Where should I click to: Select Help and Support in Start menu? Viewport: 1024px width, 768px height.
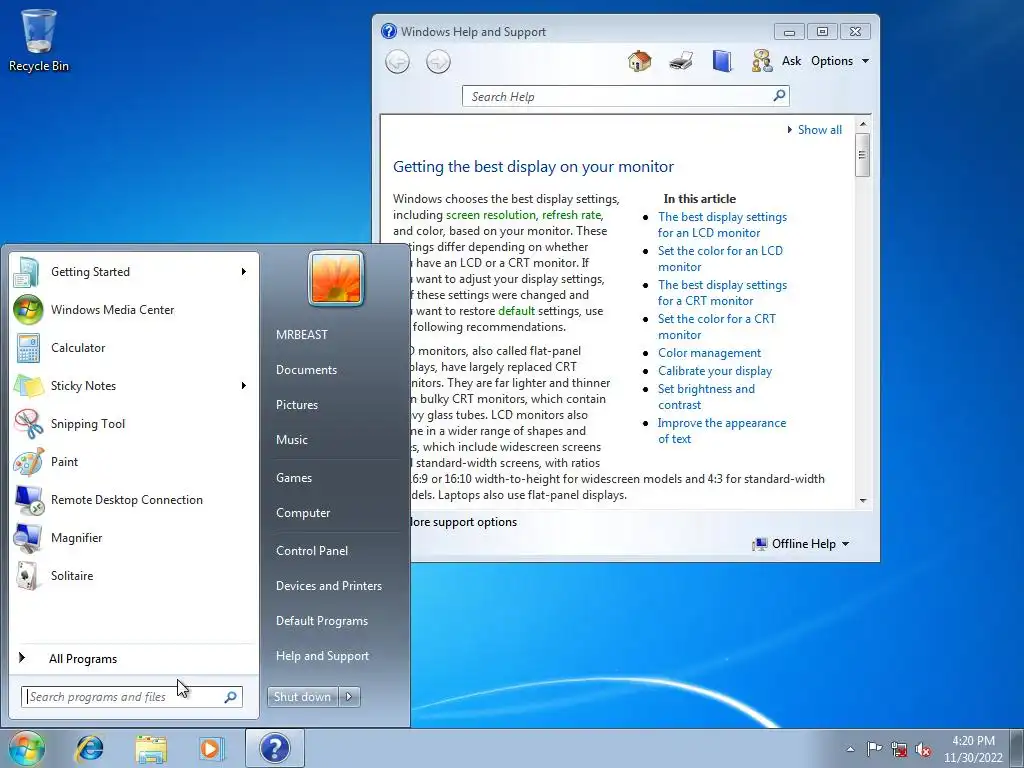(322, 656)
